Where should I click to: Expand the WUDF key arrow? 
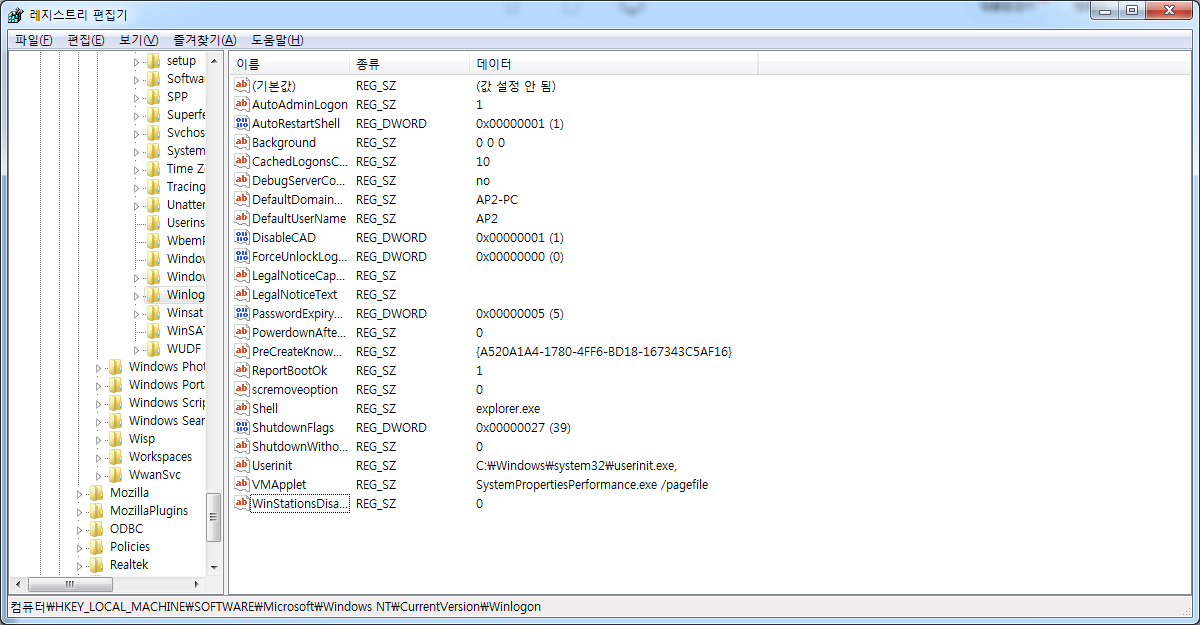[x=137, y=350]
